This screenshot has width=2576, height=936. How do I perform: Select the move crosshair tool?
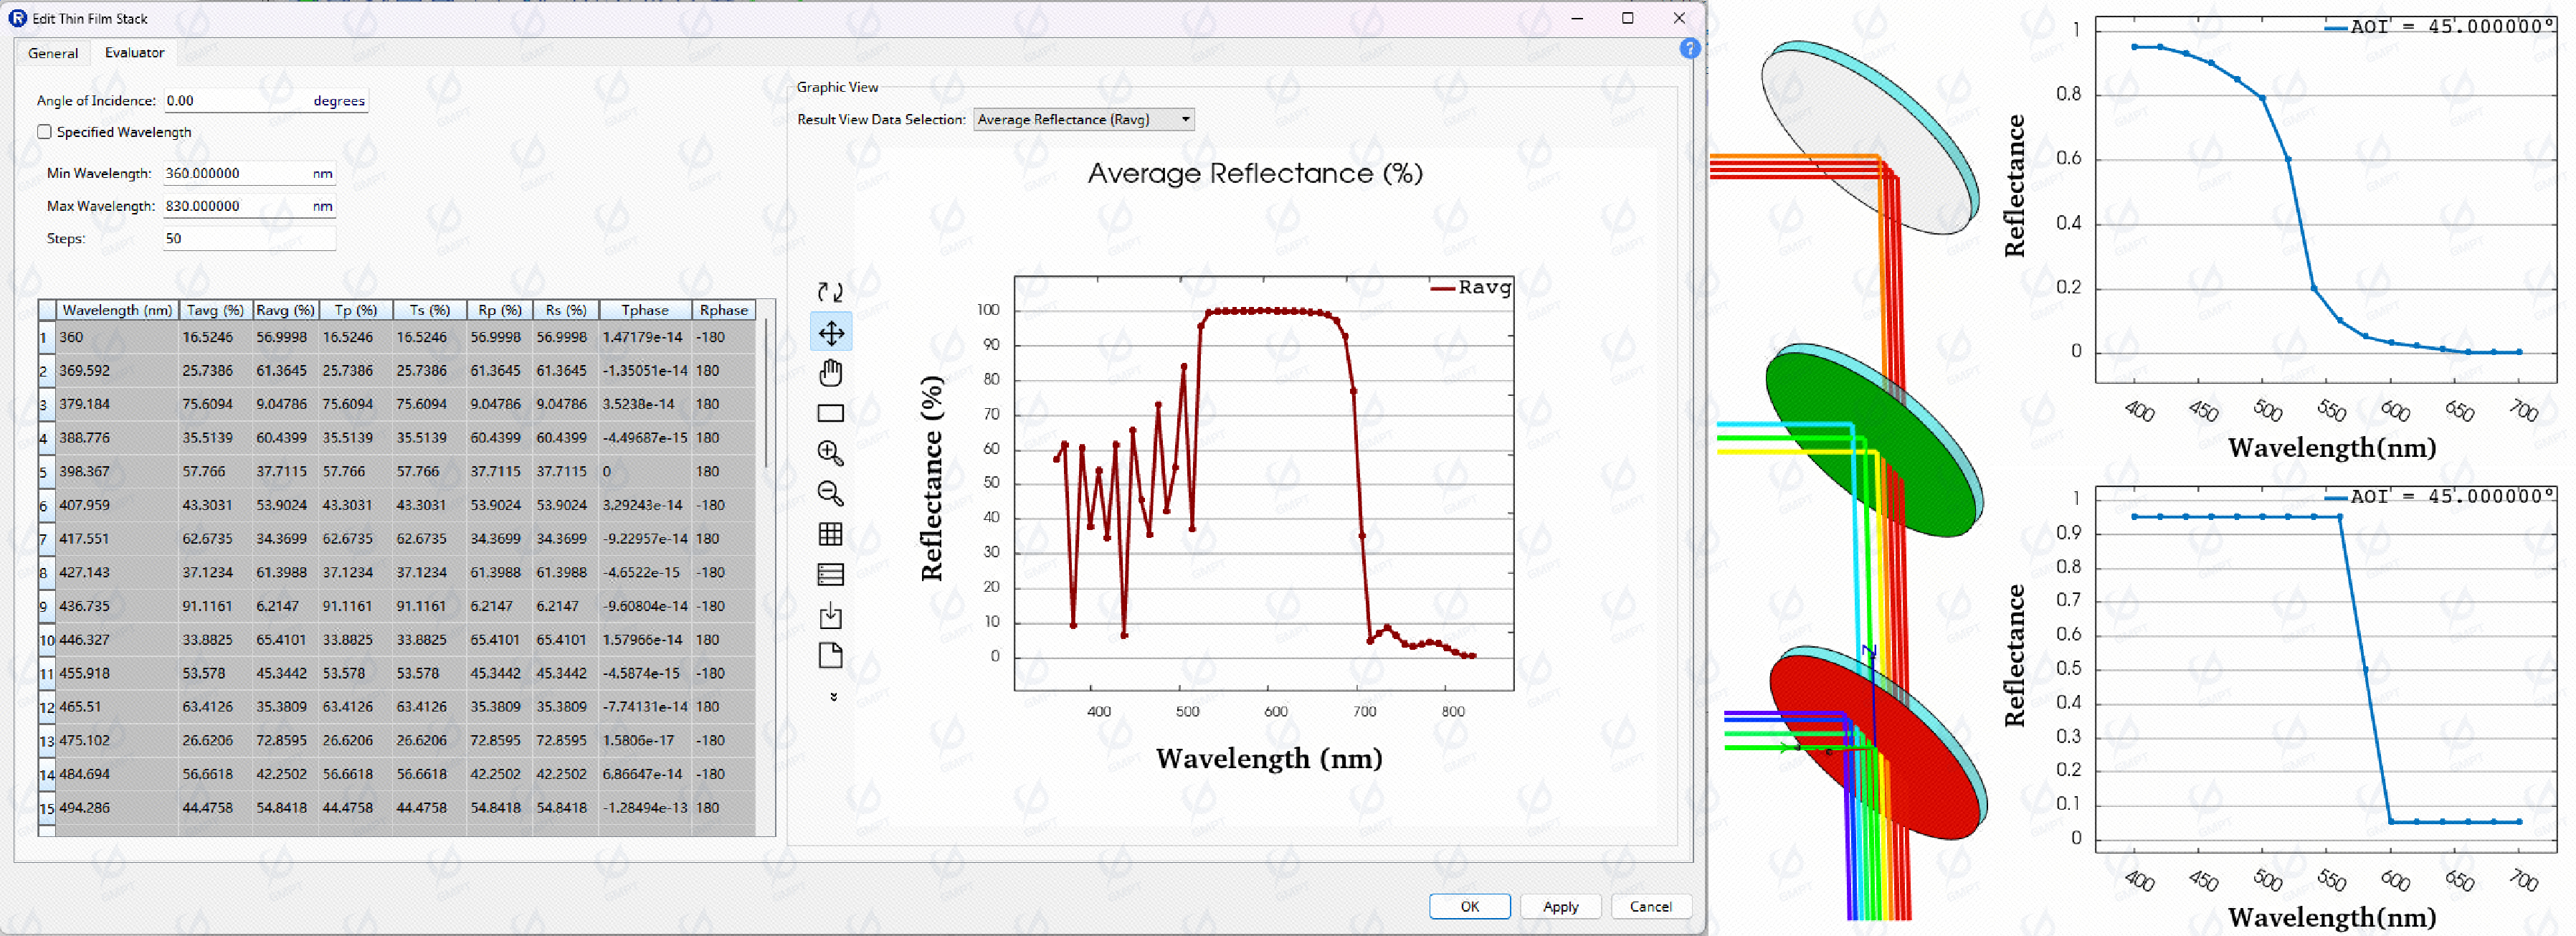[x=830, y=333]
